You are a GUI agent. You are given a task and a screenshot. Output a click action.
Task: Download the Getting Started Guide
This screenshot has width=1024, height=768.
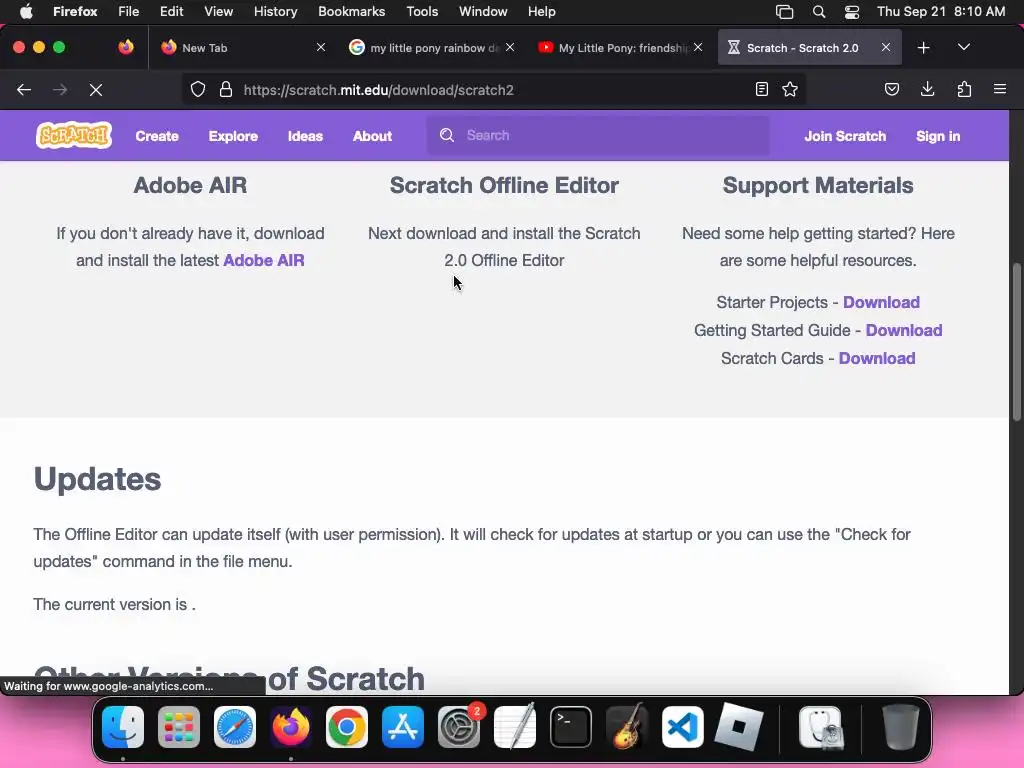[x=904, y=330]
